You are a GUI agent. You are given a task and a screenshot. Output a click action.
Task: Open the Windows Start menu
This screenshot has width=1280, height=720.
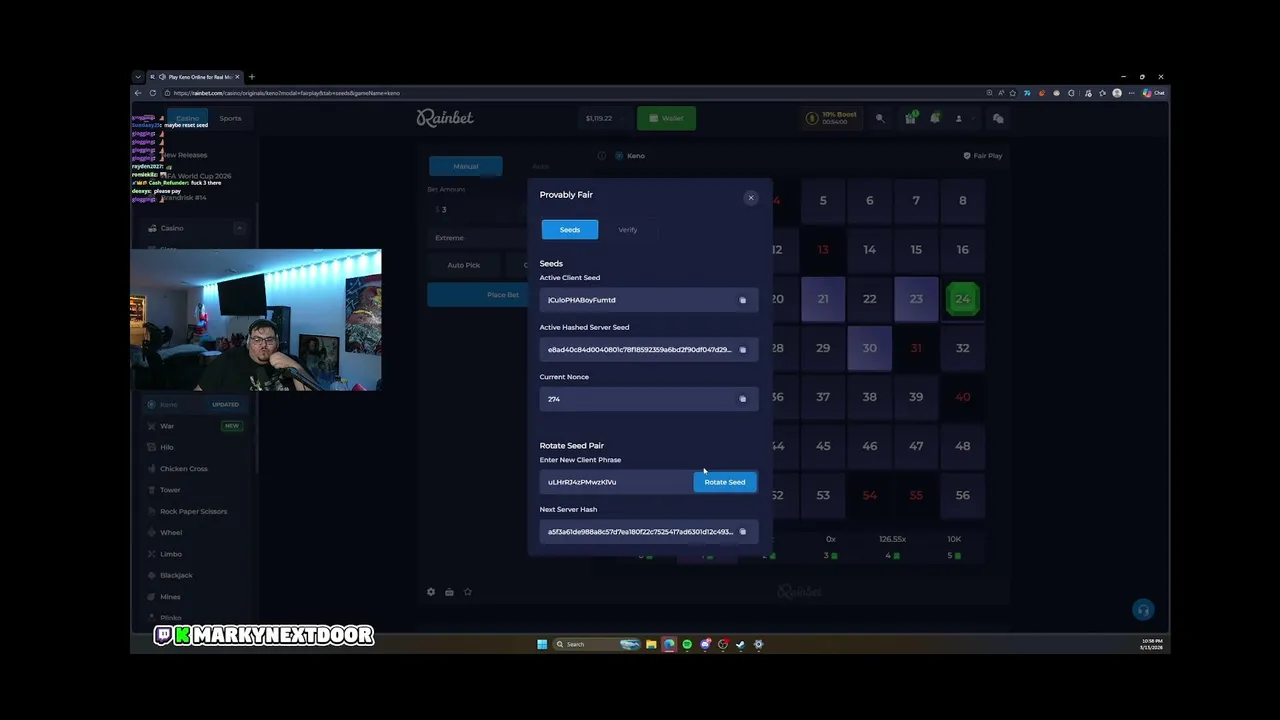542,644
